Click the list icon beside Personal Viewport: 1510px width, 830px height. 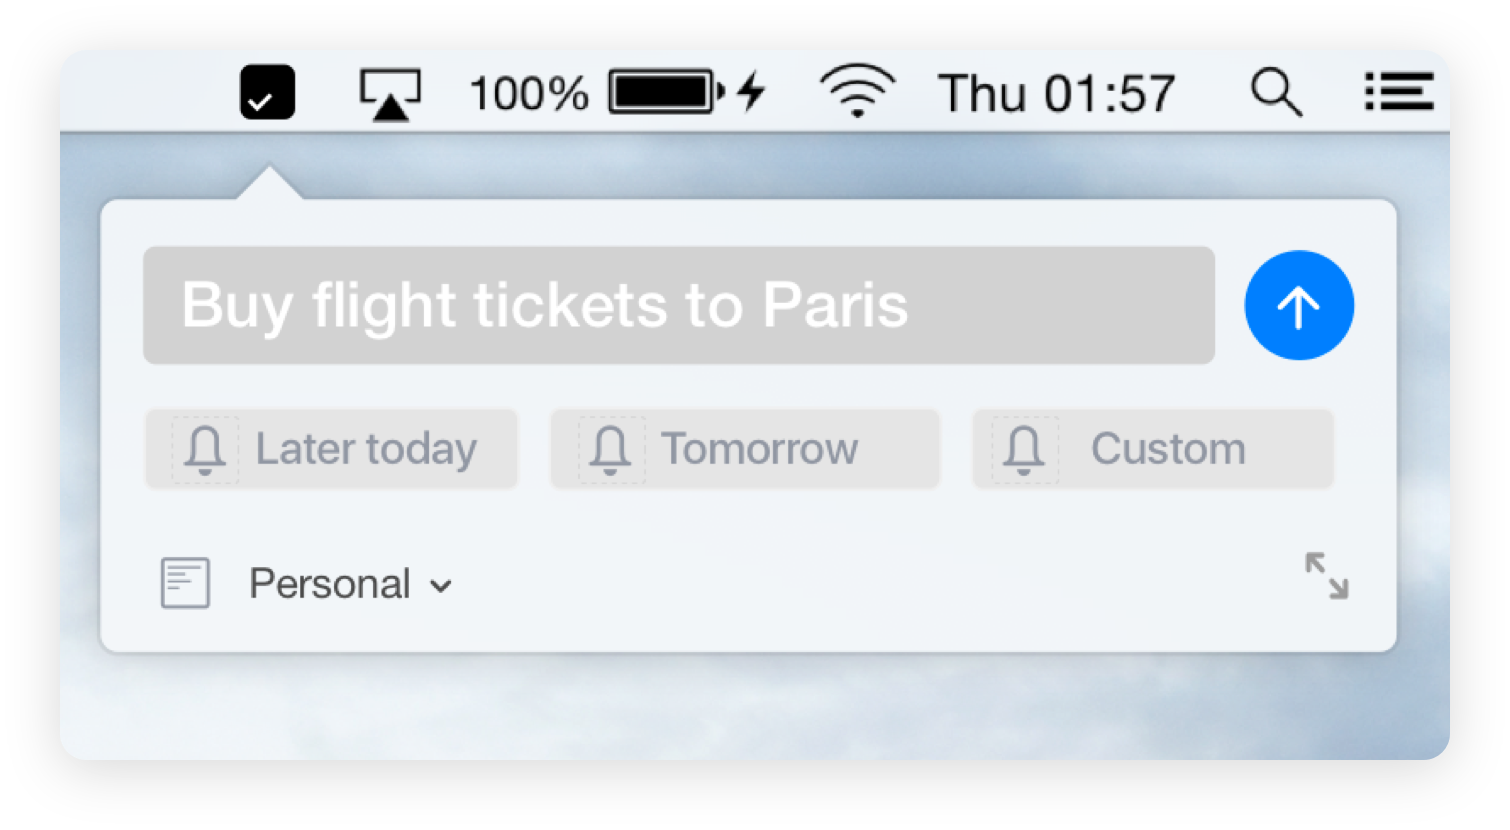[185, 583]
